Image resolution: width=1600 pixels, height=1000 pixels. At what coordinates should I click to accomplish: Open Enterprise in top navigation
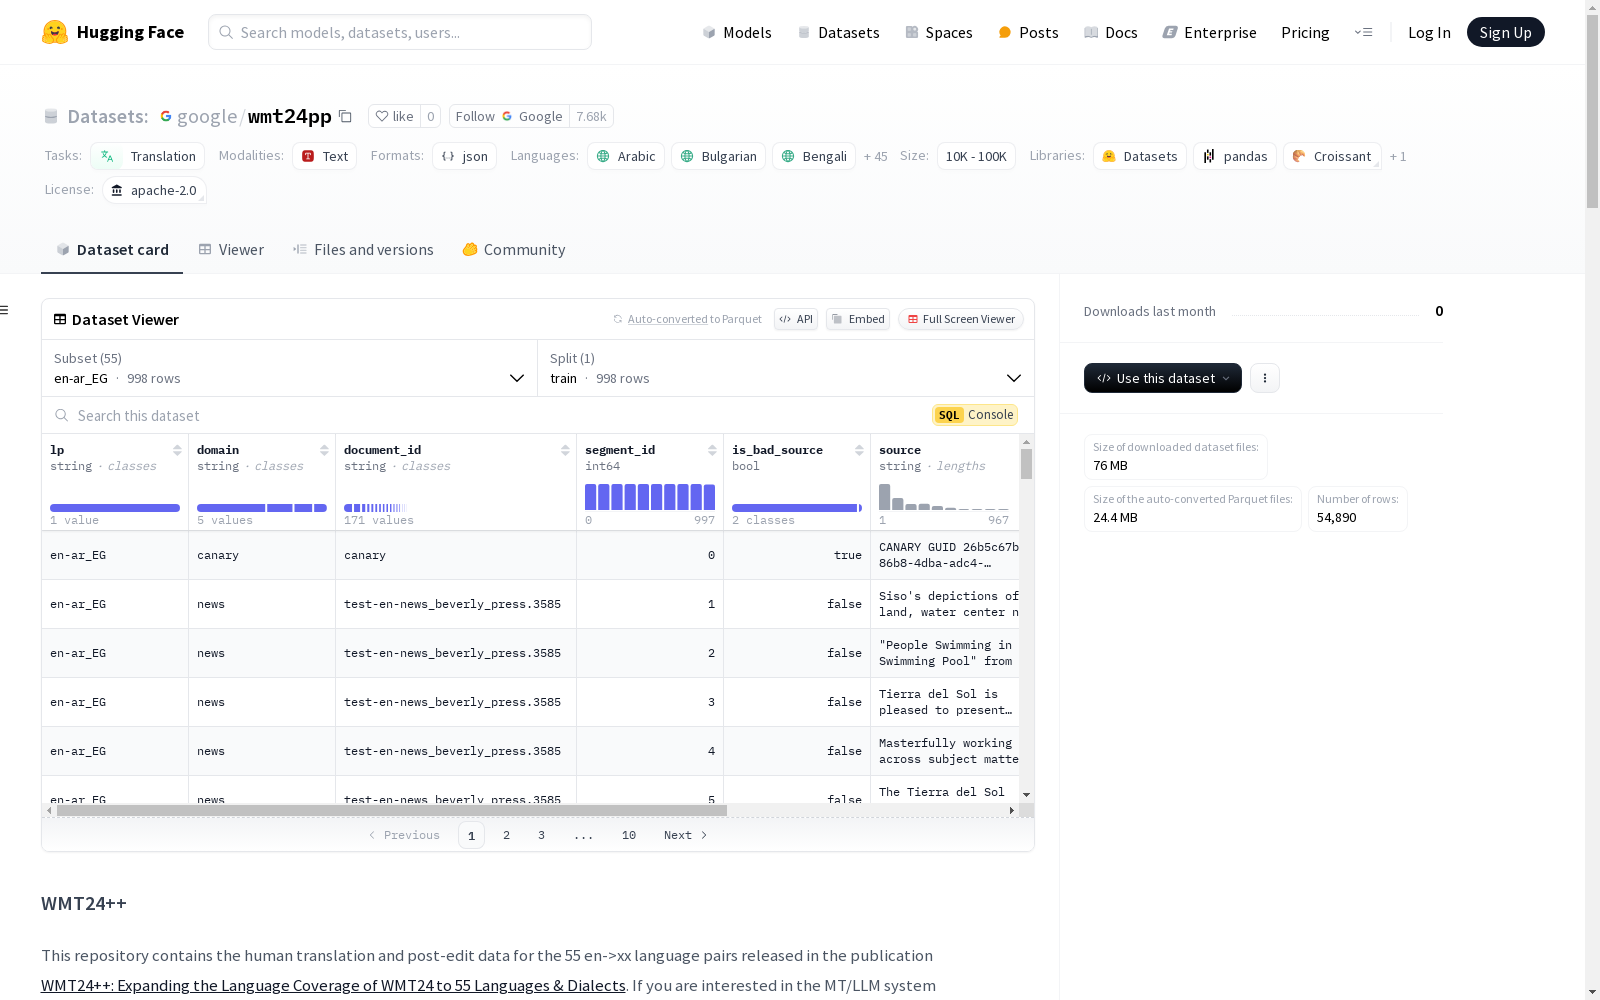[1210, 32]
